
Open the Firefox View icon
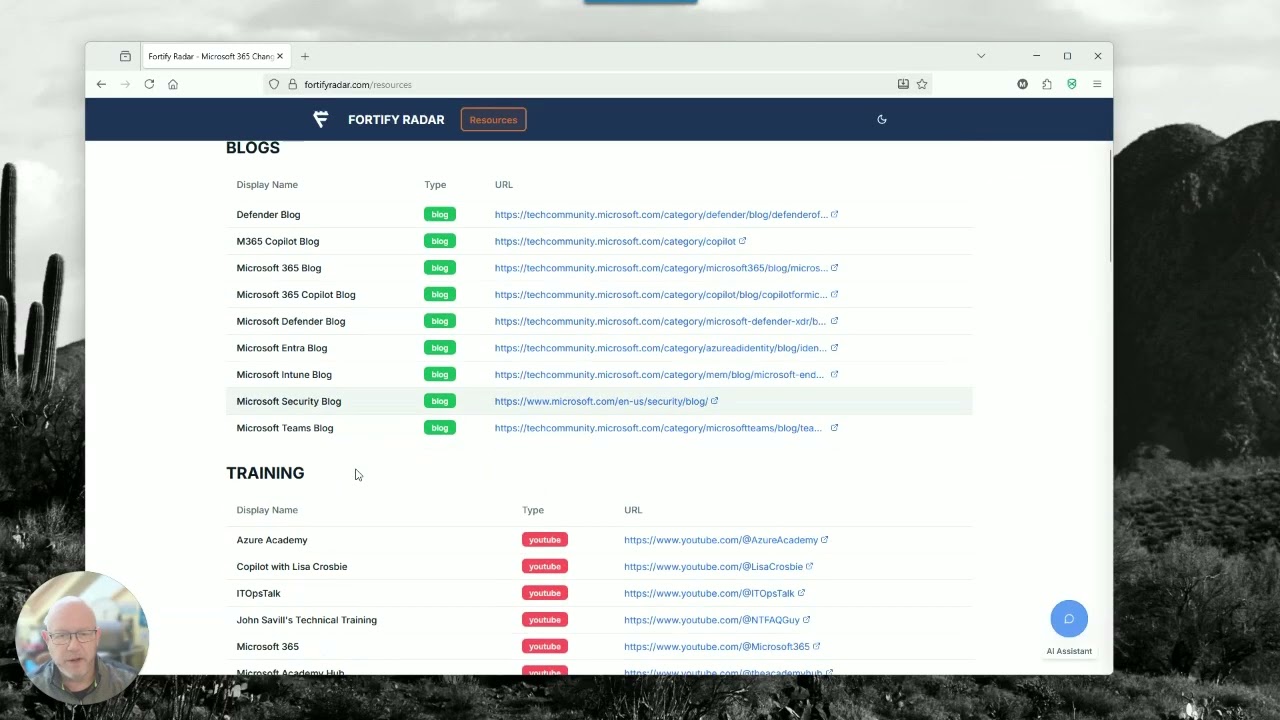(x=125, y=56)
